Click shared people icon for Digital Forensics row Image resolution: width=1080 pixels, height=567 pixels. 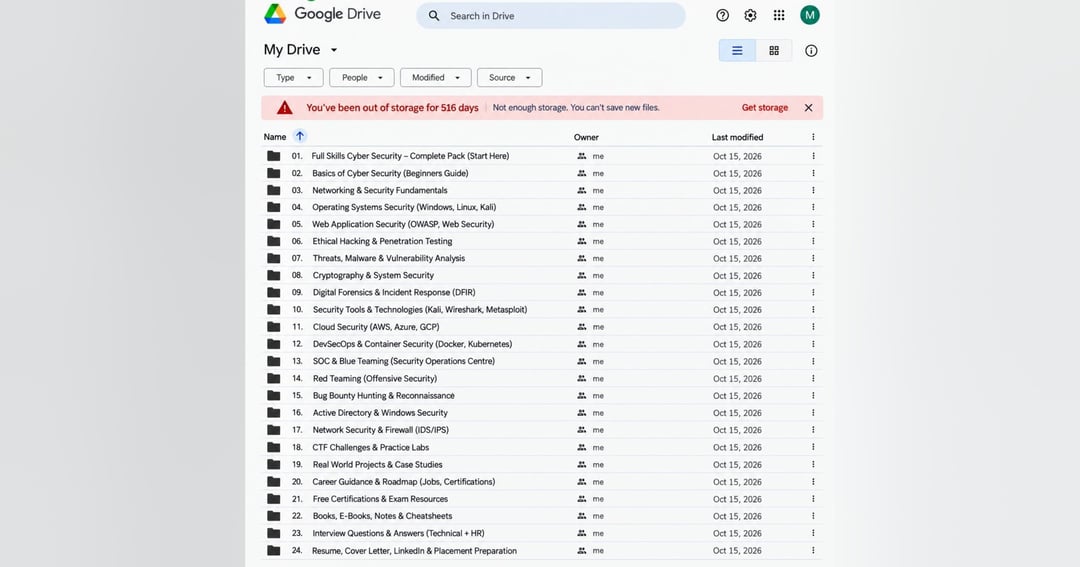582,292
